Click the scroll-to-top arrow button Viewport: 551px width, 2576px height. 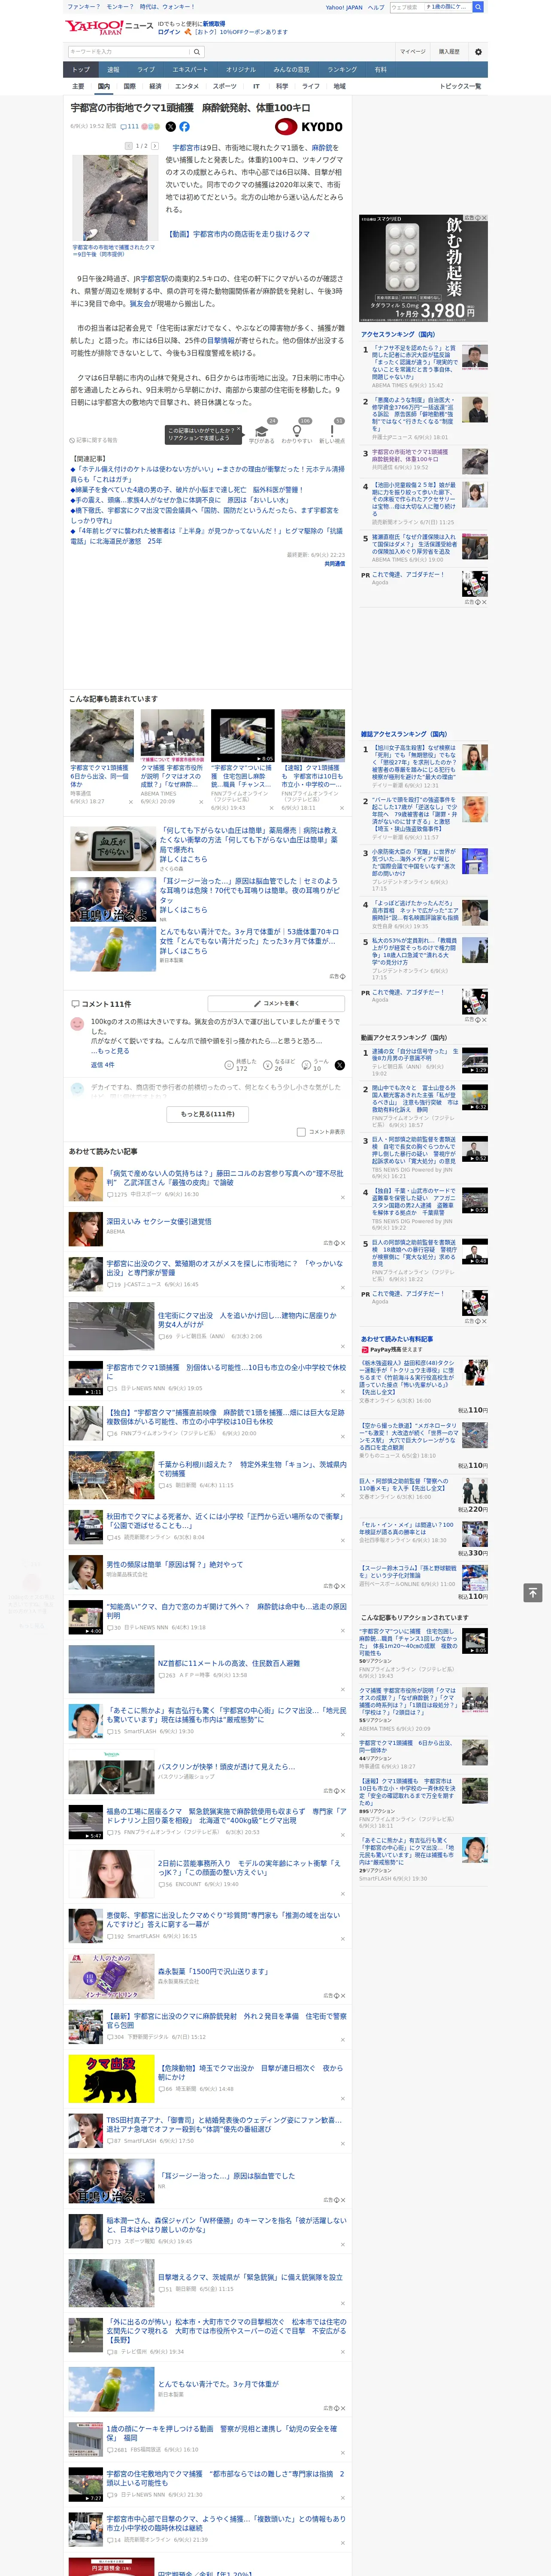[533, 1593]
